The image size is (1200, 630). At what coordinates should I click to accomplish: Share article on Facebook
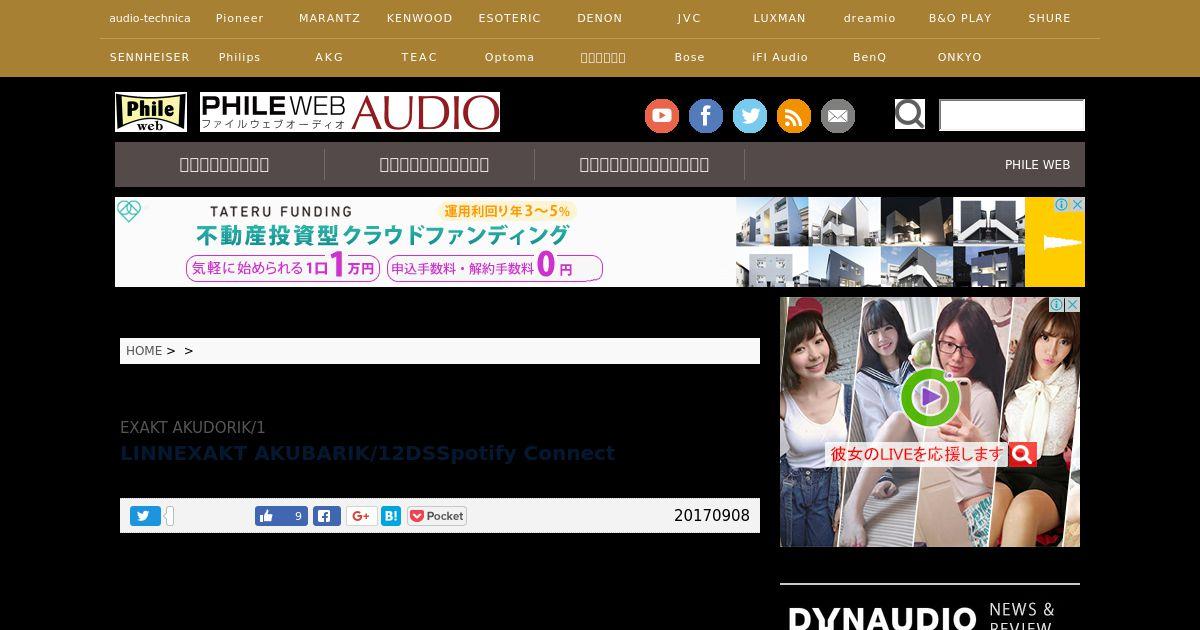(x=327, y=516)
